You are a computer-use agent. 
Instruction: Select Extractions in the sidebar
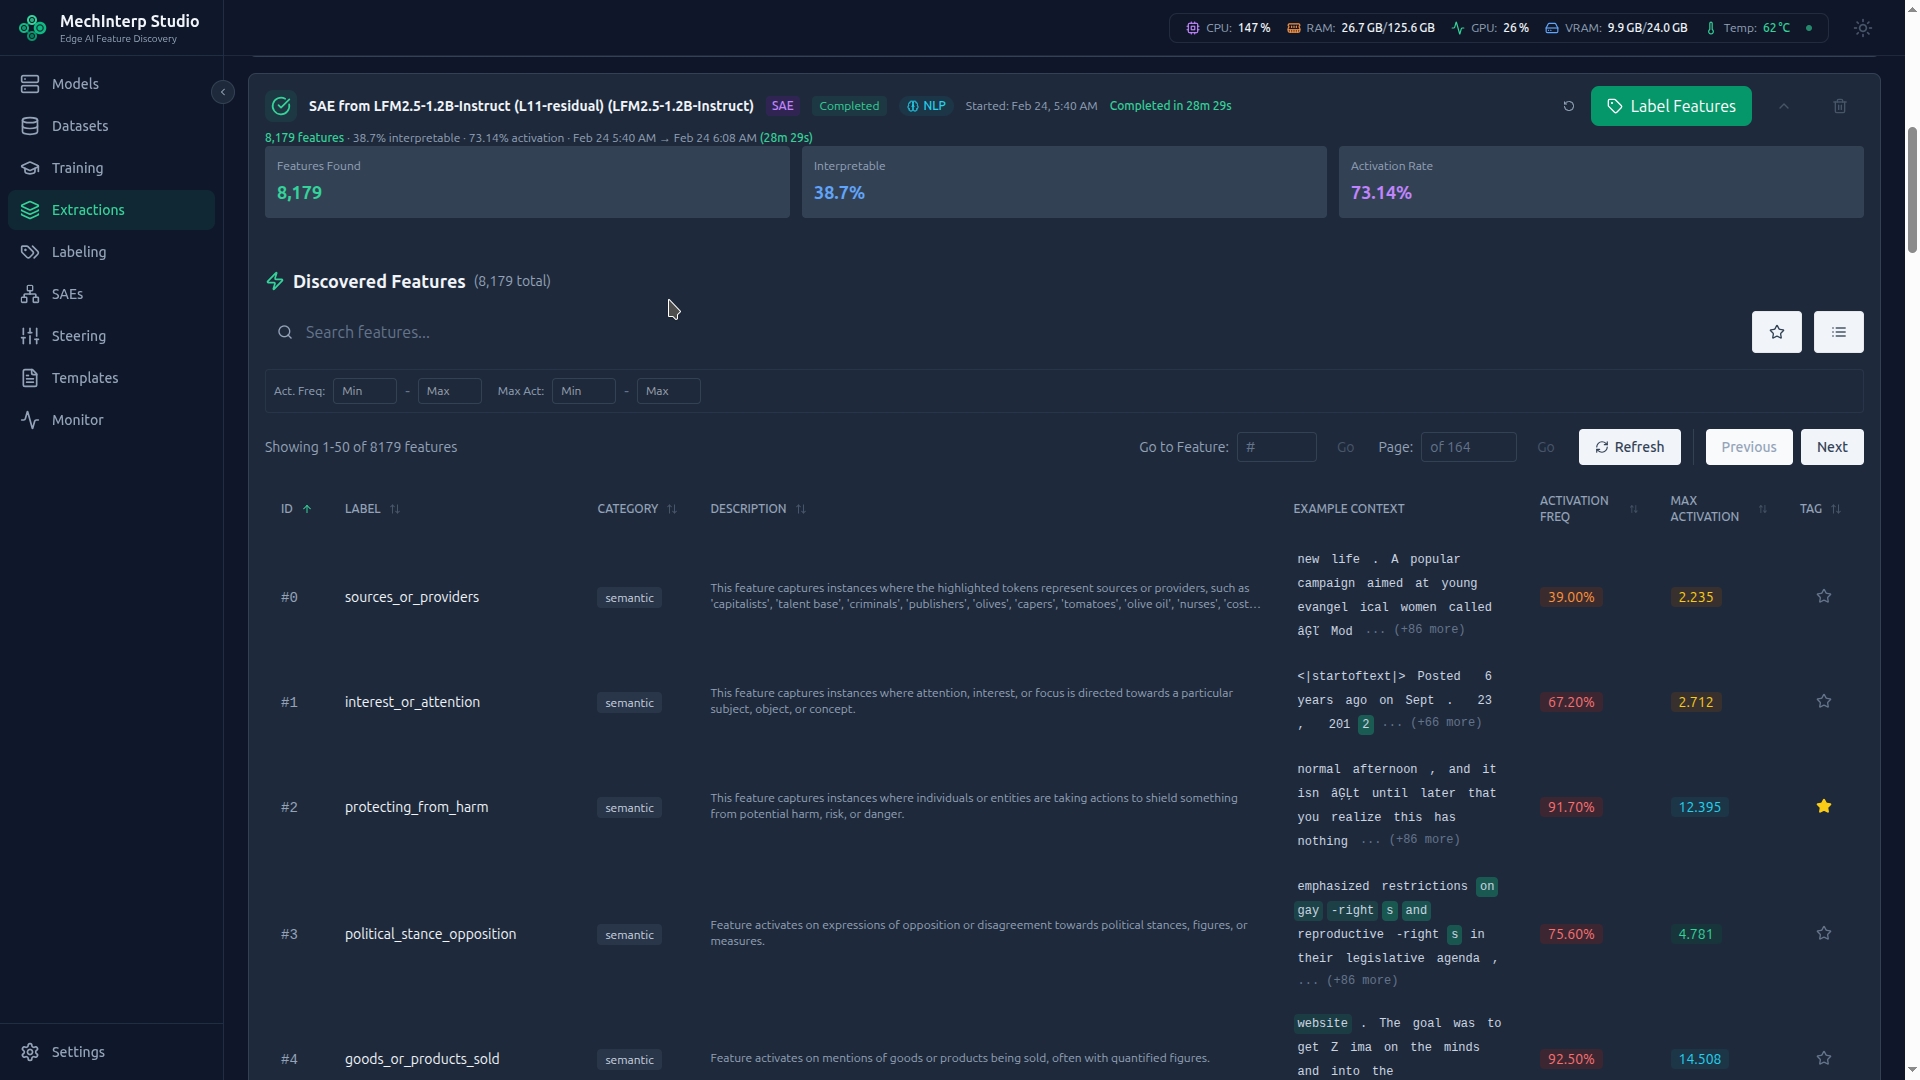coord(111,210)
